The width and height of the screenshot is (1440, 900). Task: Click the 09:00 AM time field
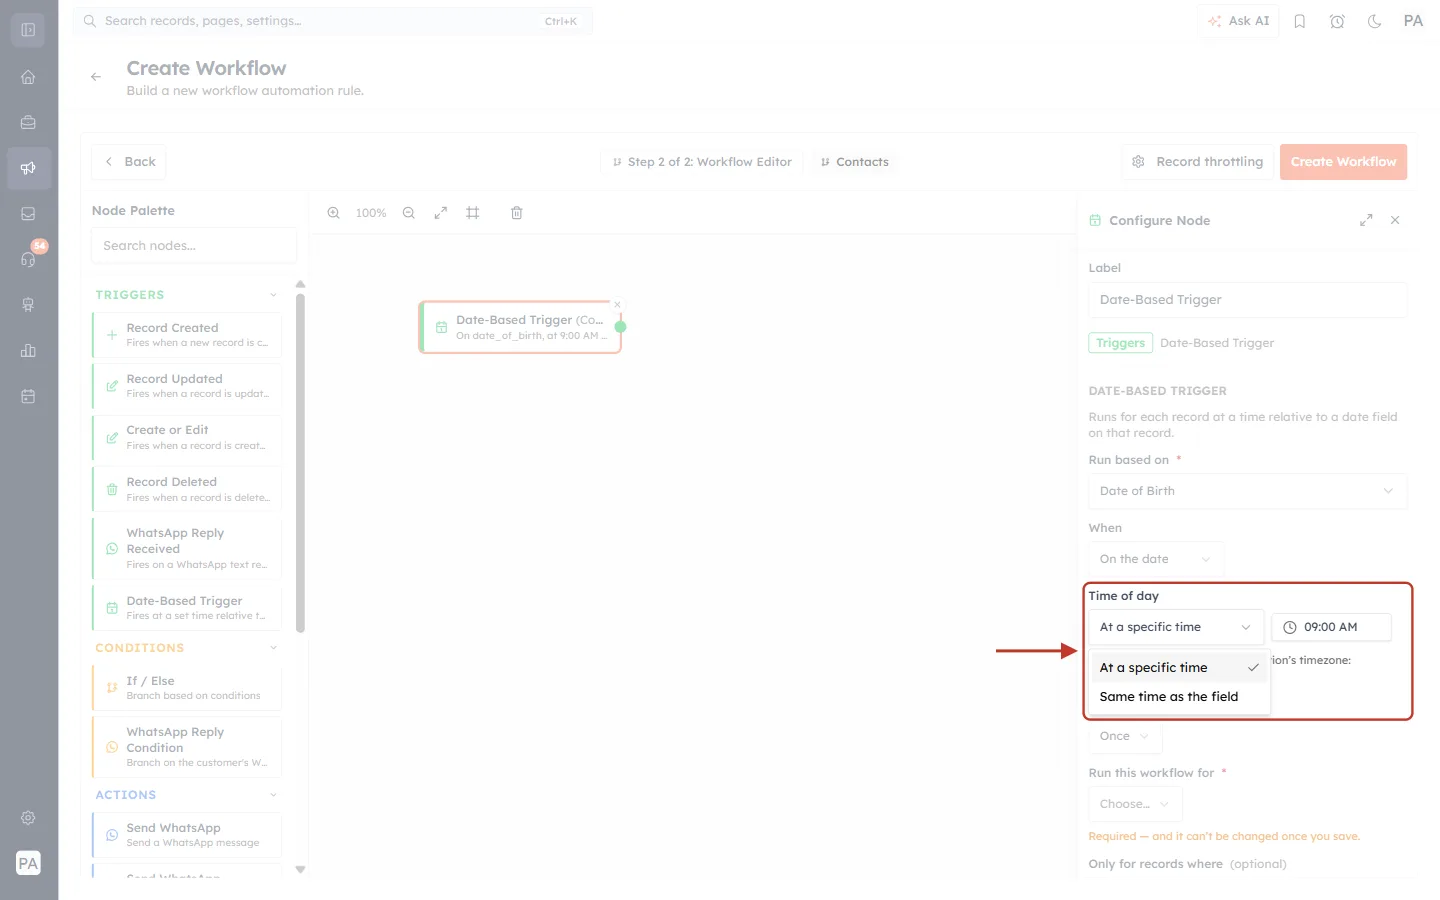click(x=1331, y=627)
